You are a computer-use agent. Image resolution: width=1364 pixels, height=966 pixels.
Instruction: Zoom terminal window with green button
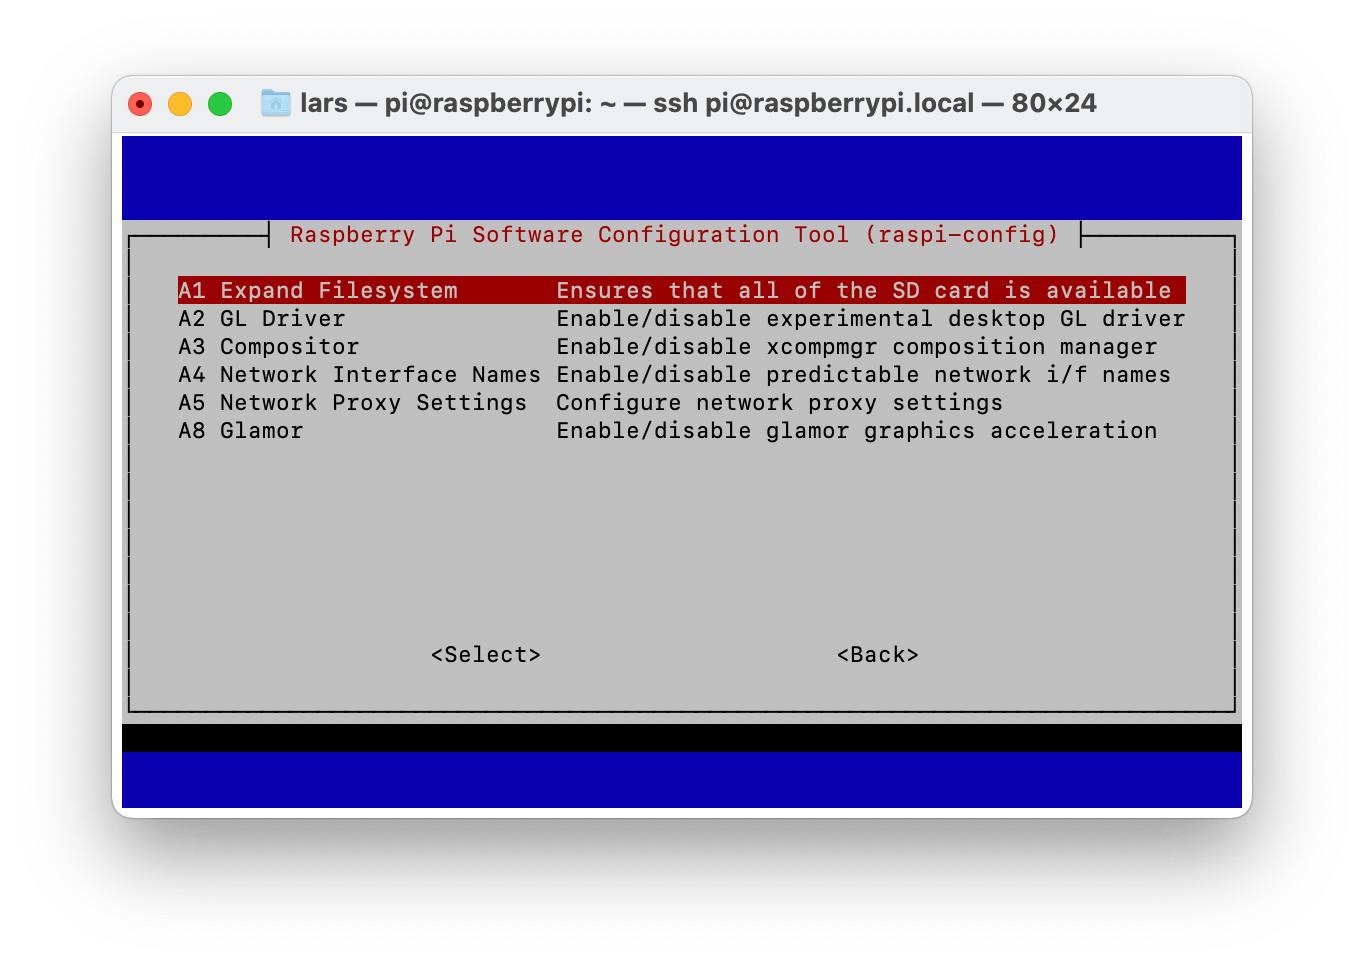coord(220,103)
